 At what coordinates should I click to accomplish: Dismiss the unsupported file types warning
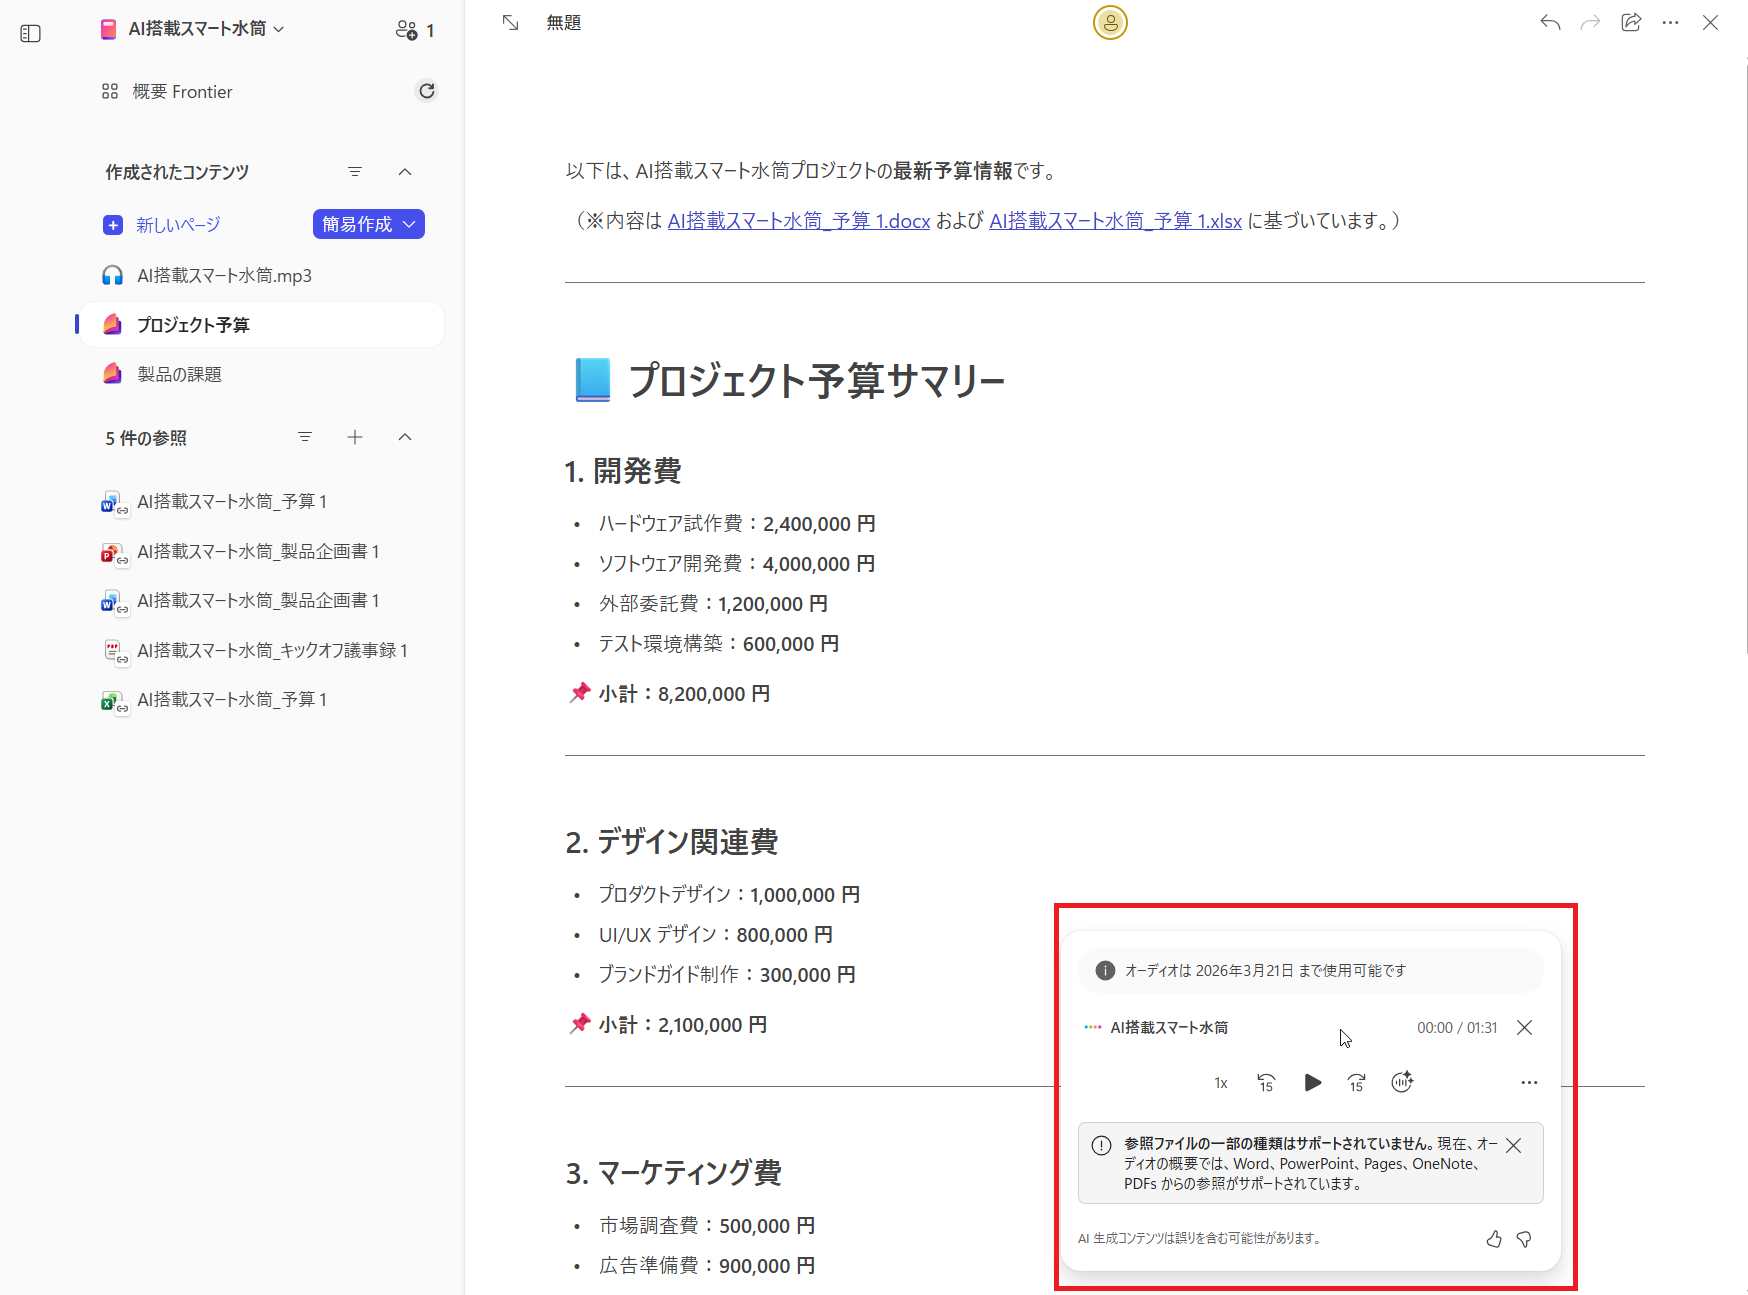pyautogui.click(x=1513, y=1146)
